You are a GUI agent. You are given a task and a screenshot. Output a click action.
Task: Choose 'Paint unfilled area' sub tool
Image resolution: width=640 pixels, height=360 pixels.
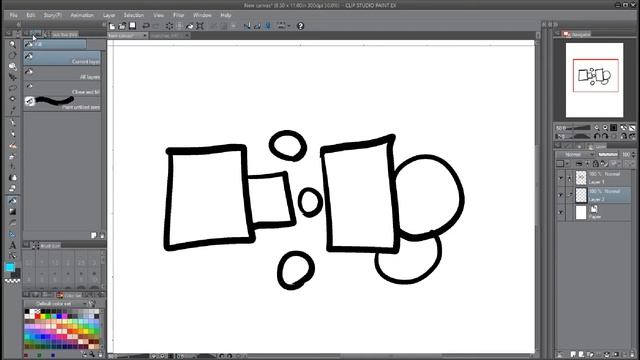(62, 104)
